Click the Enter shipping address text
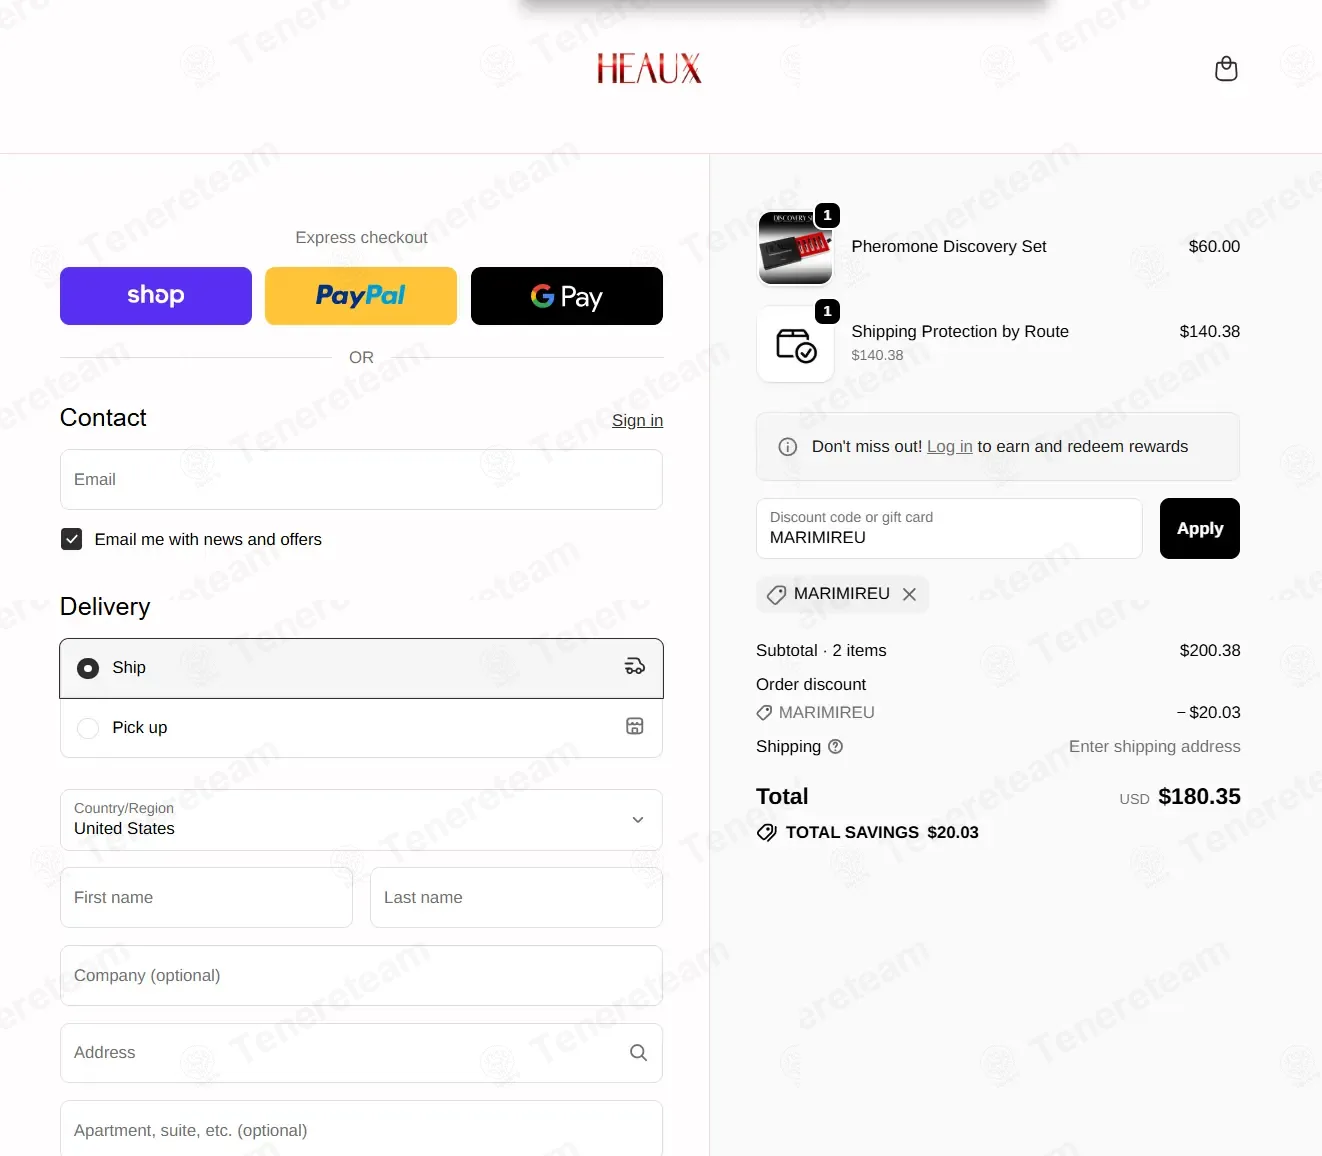The height and width of the screenshot is (1156, 1322). tap(1154, 747)
